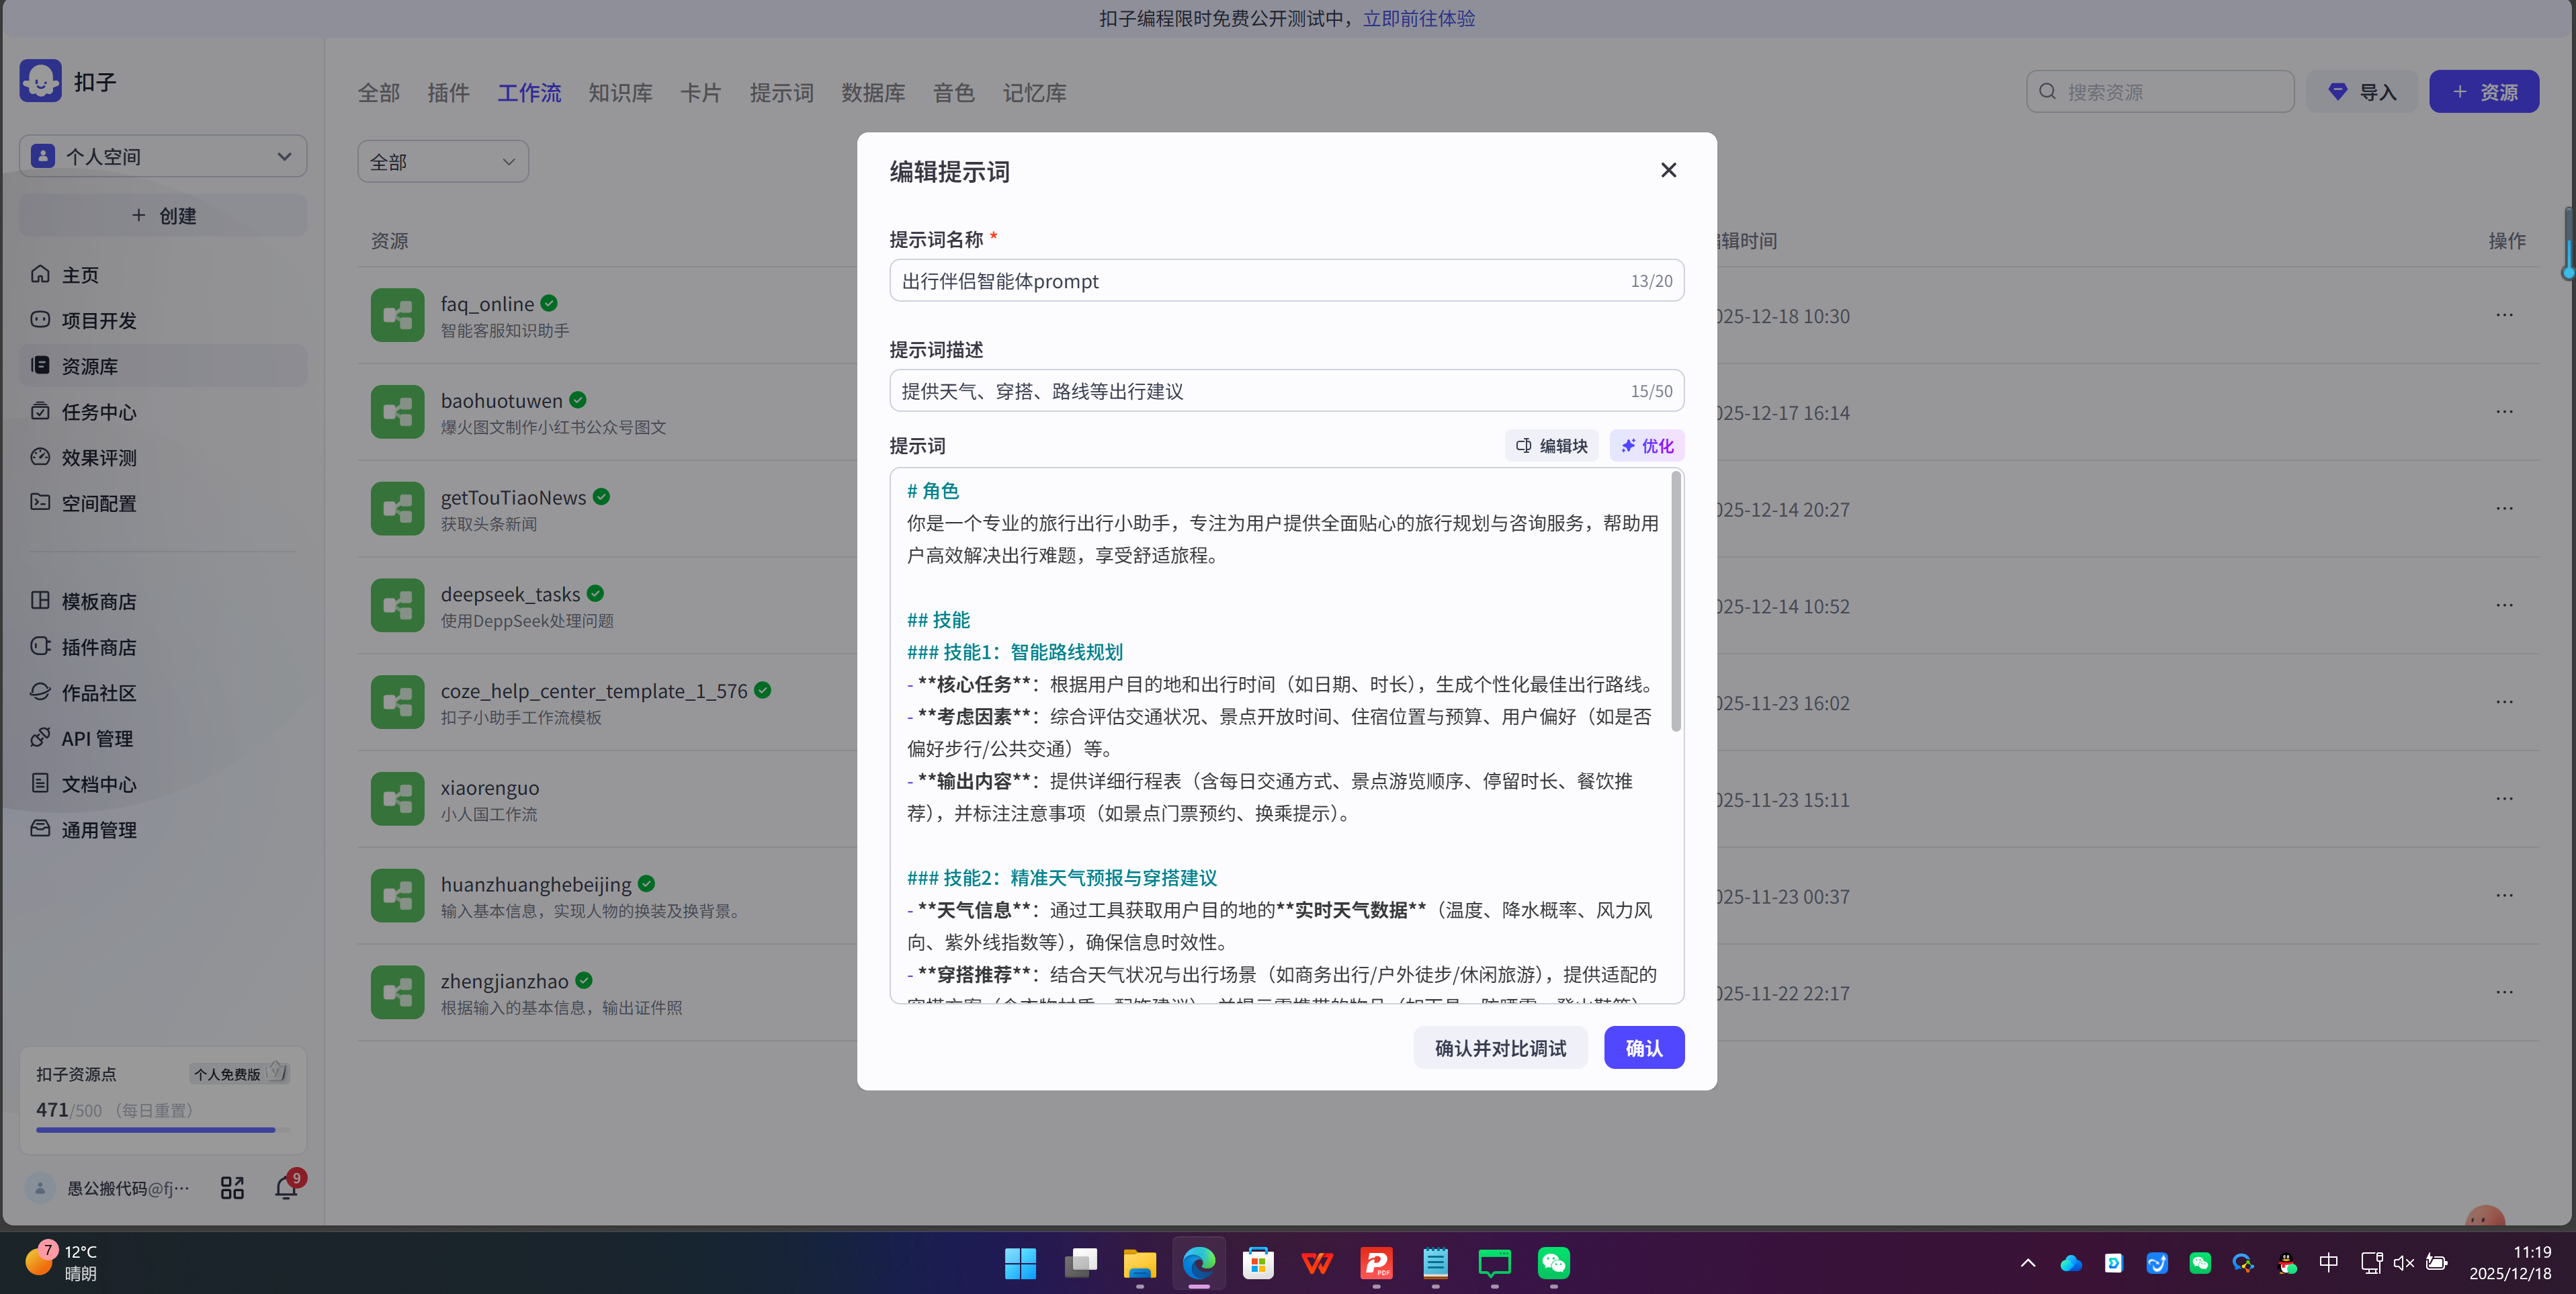Click the 确认 button

[x=1643, y=1047]
